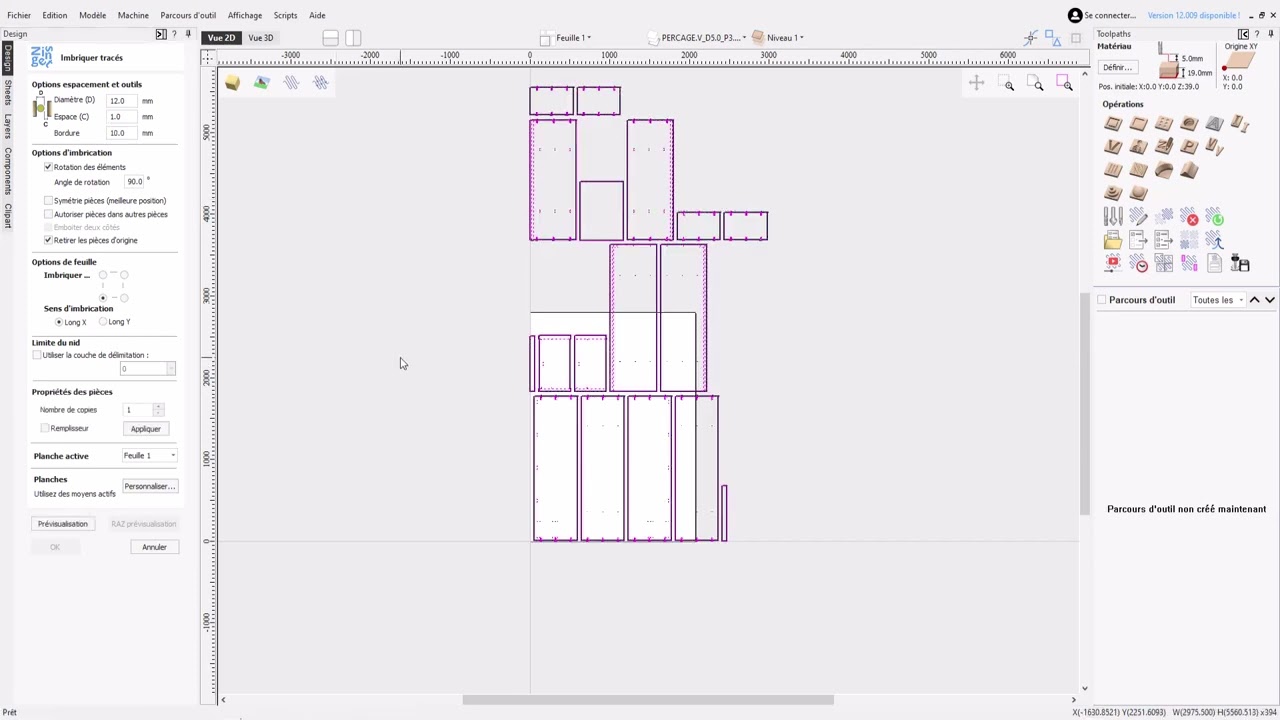Select the Long Y nesting direction
The image size is (1280, 720).
103,322
